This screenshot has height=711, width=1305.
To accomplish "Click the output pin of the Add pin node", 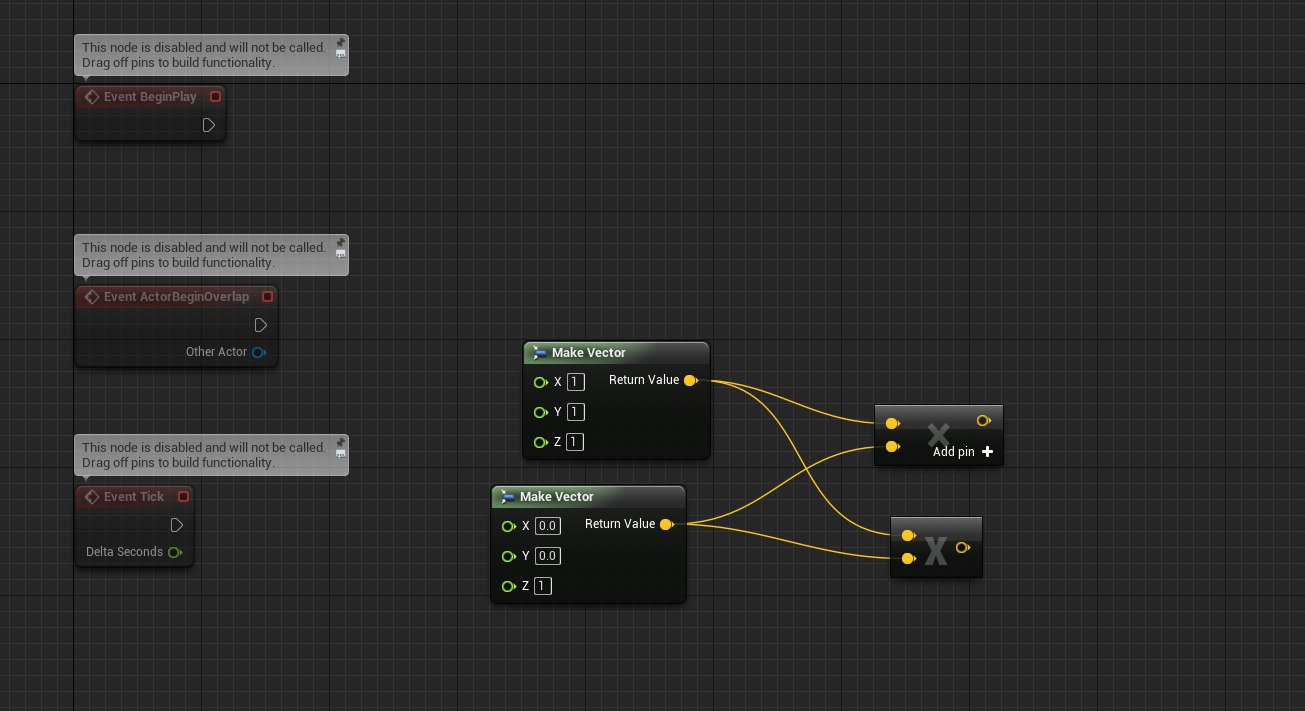I will 983,421.
